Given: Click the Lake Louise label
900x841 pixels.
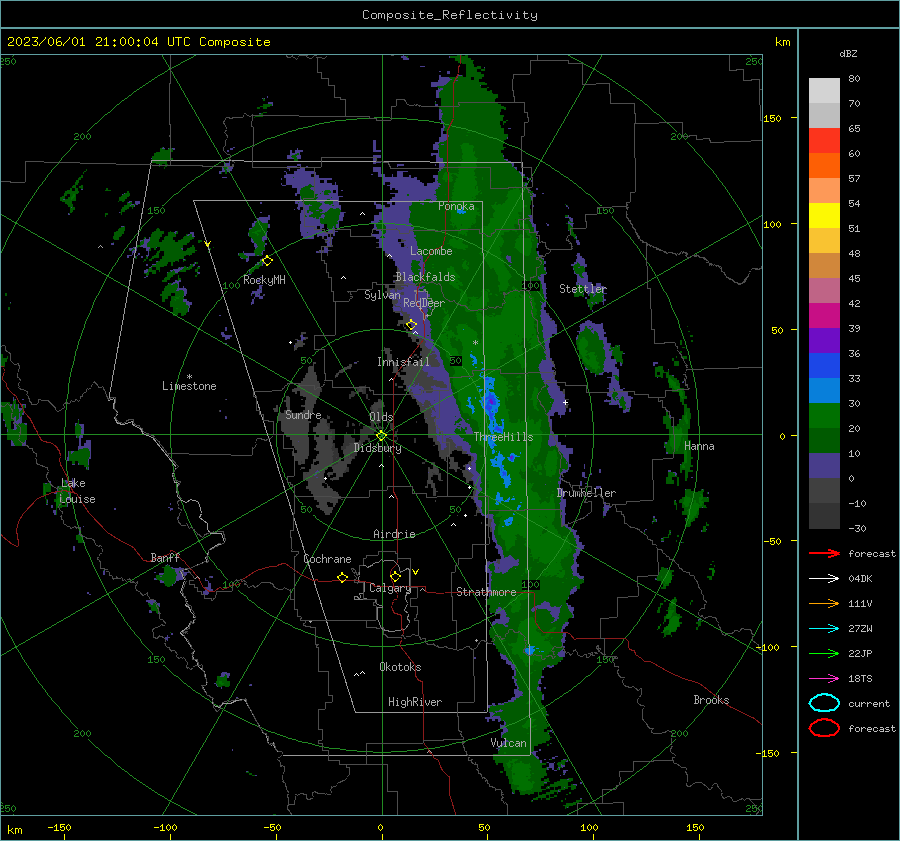Looking at the screenshot, I should pyautogui.click(x=77, y=491).
